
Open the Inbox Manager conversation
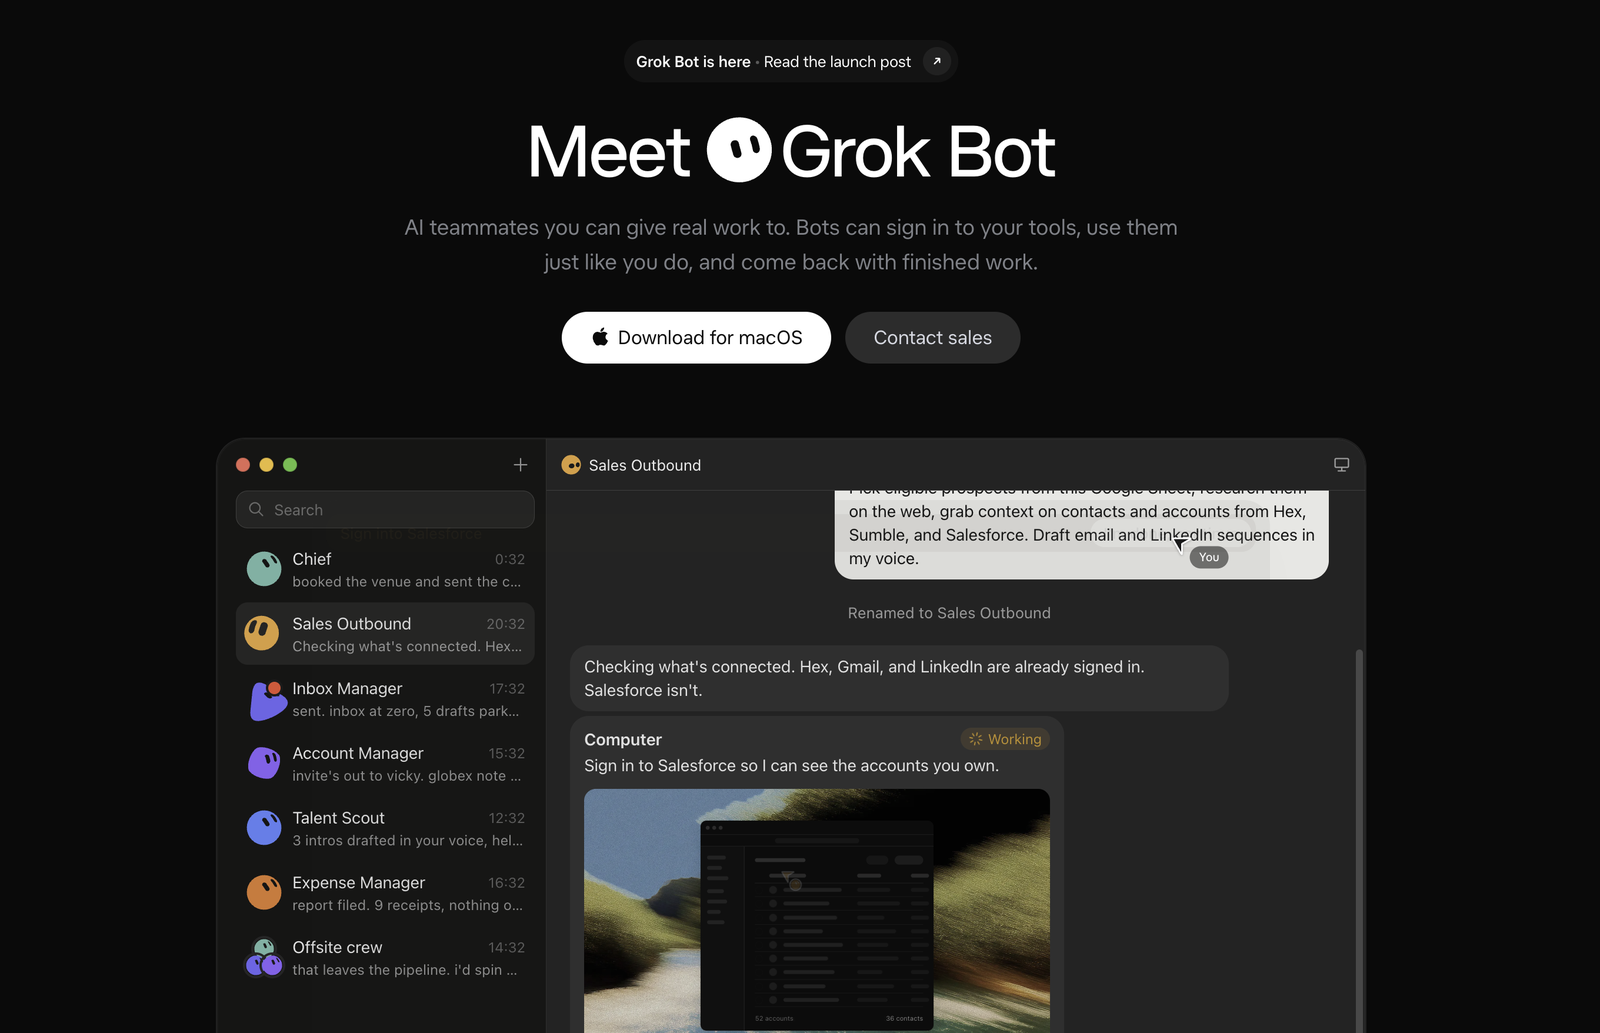(x=385, y=699)
